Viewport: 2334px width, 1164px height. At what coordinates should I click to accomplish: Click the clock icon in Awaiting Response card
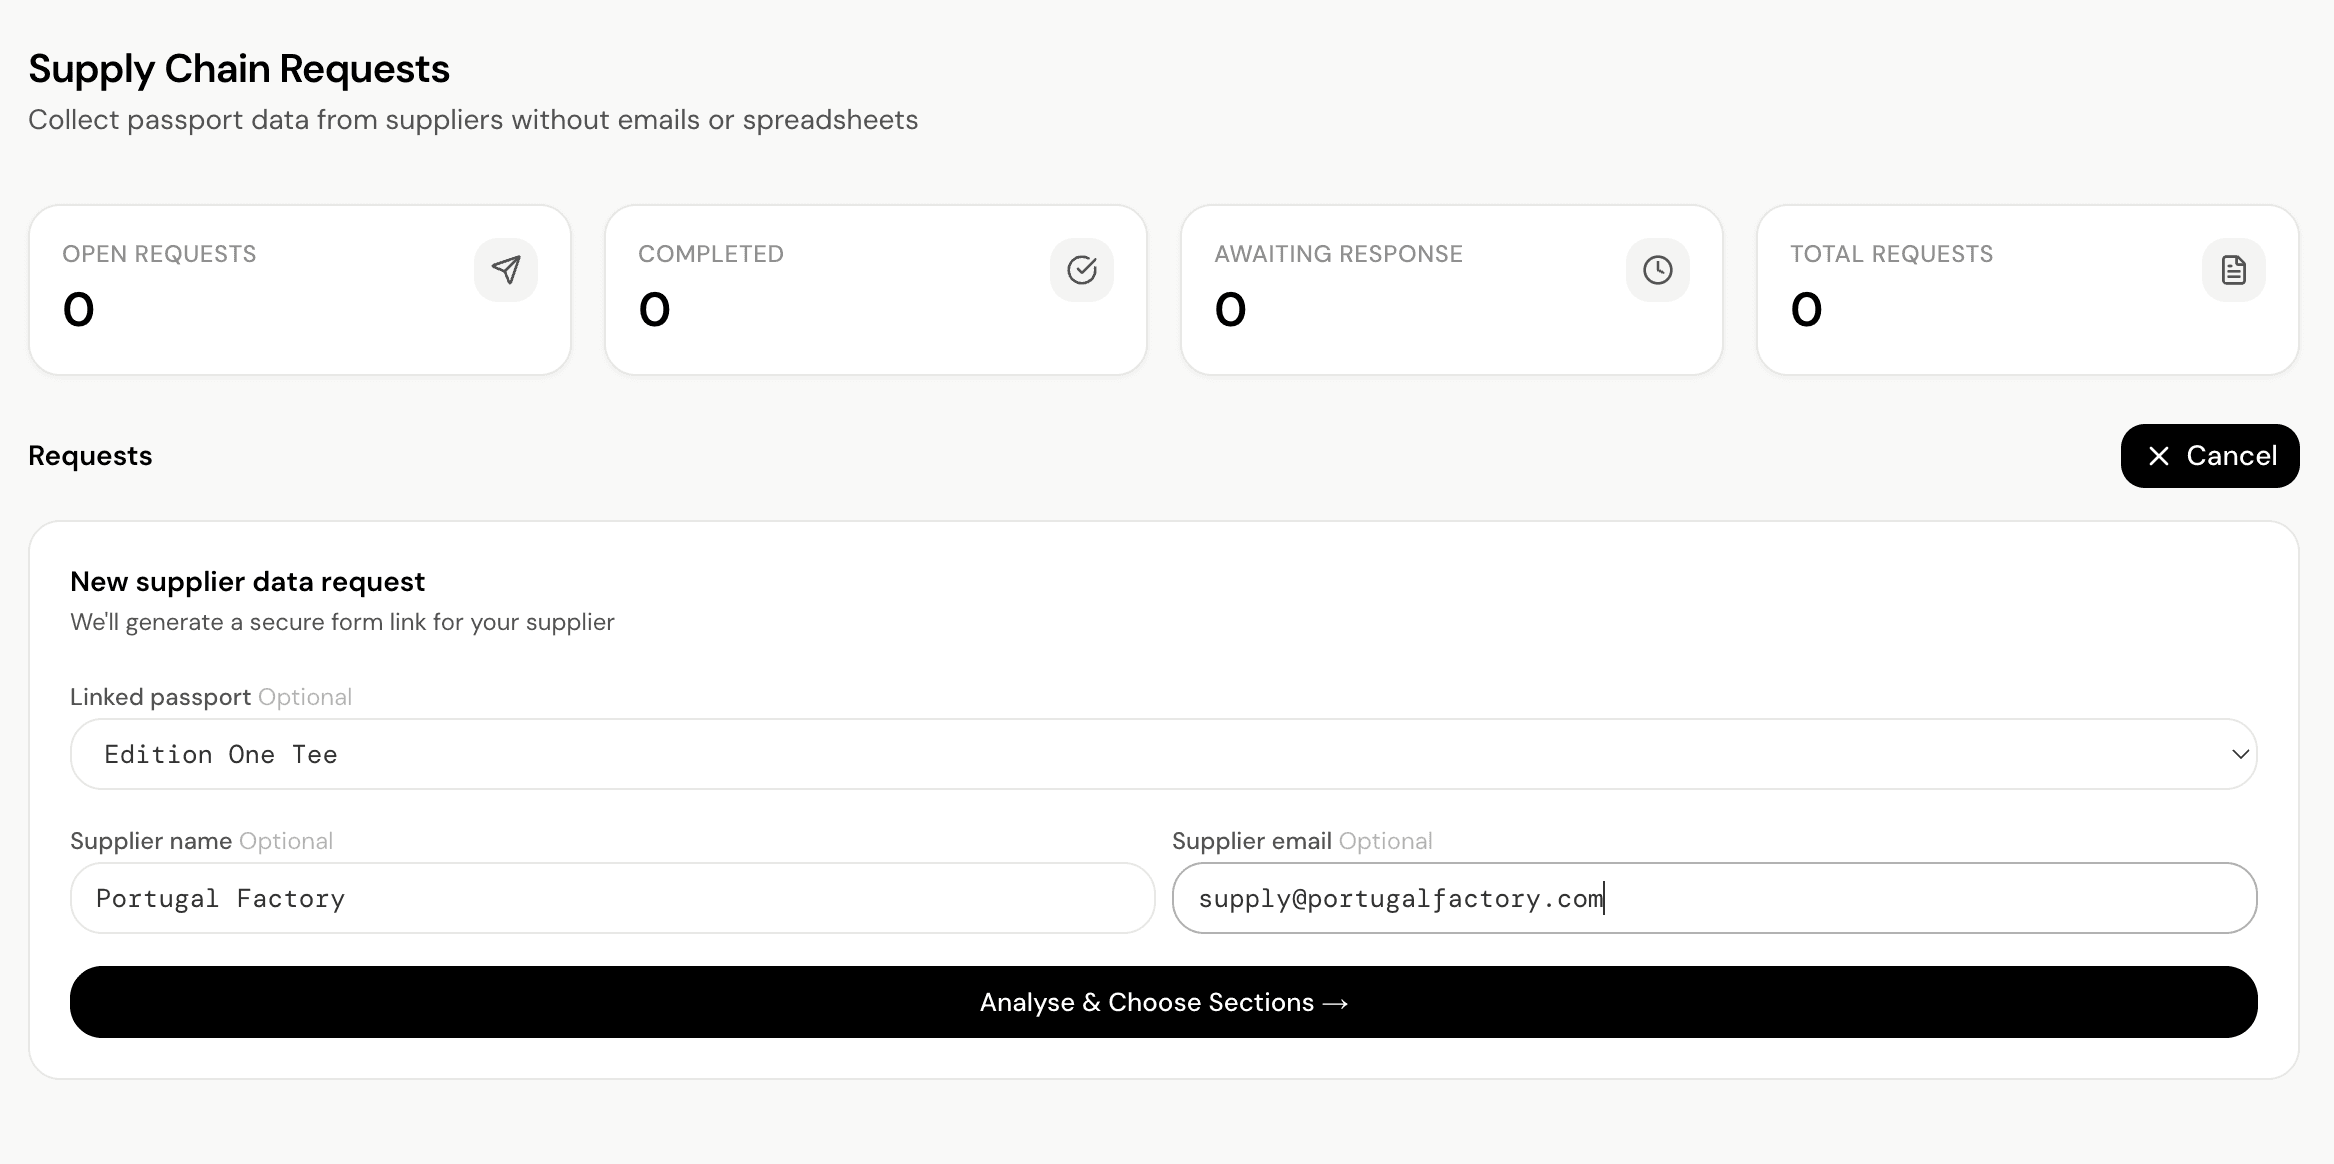[x=1658, y=270]
